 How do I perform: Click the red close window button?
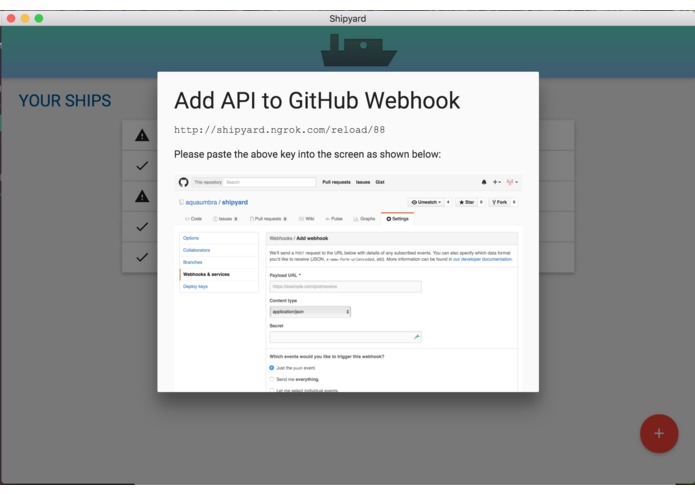(x=11, y=18)
